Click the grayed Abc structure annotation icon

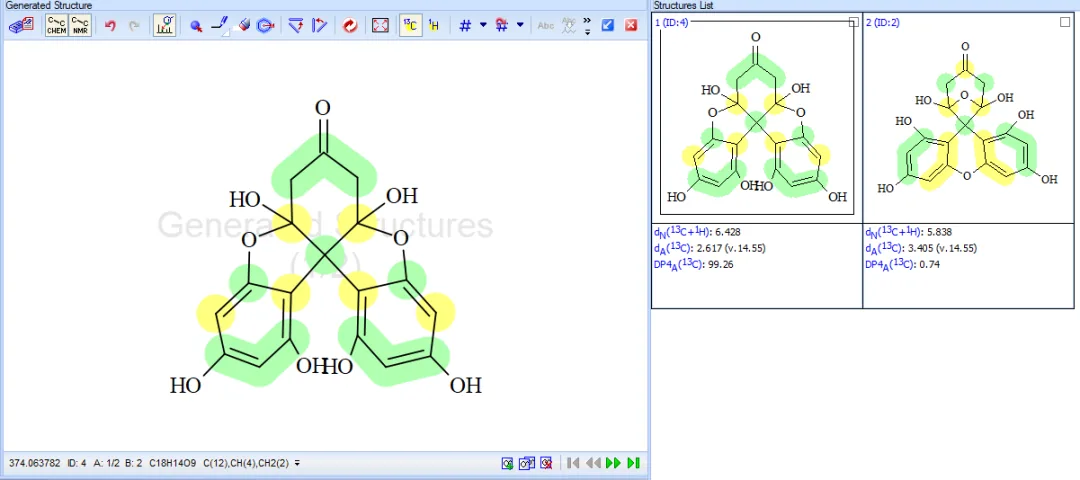[568, 25]
